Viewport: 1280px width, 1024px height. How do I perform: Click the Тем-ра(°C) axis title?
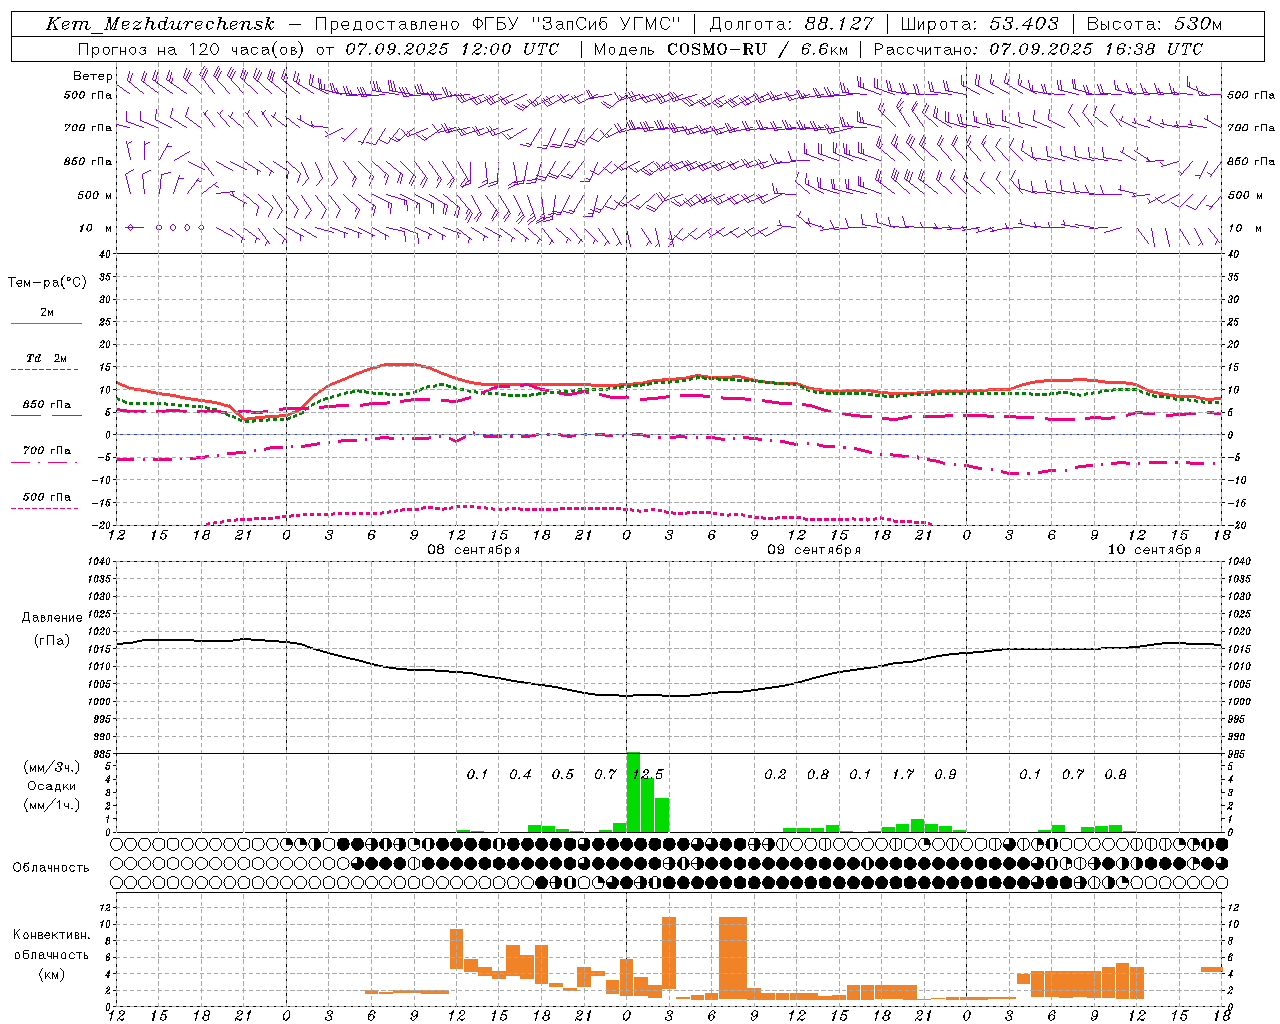coord(47,283)
